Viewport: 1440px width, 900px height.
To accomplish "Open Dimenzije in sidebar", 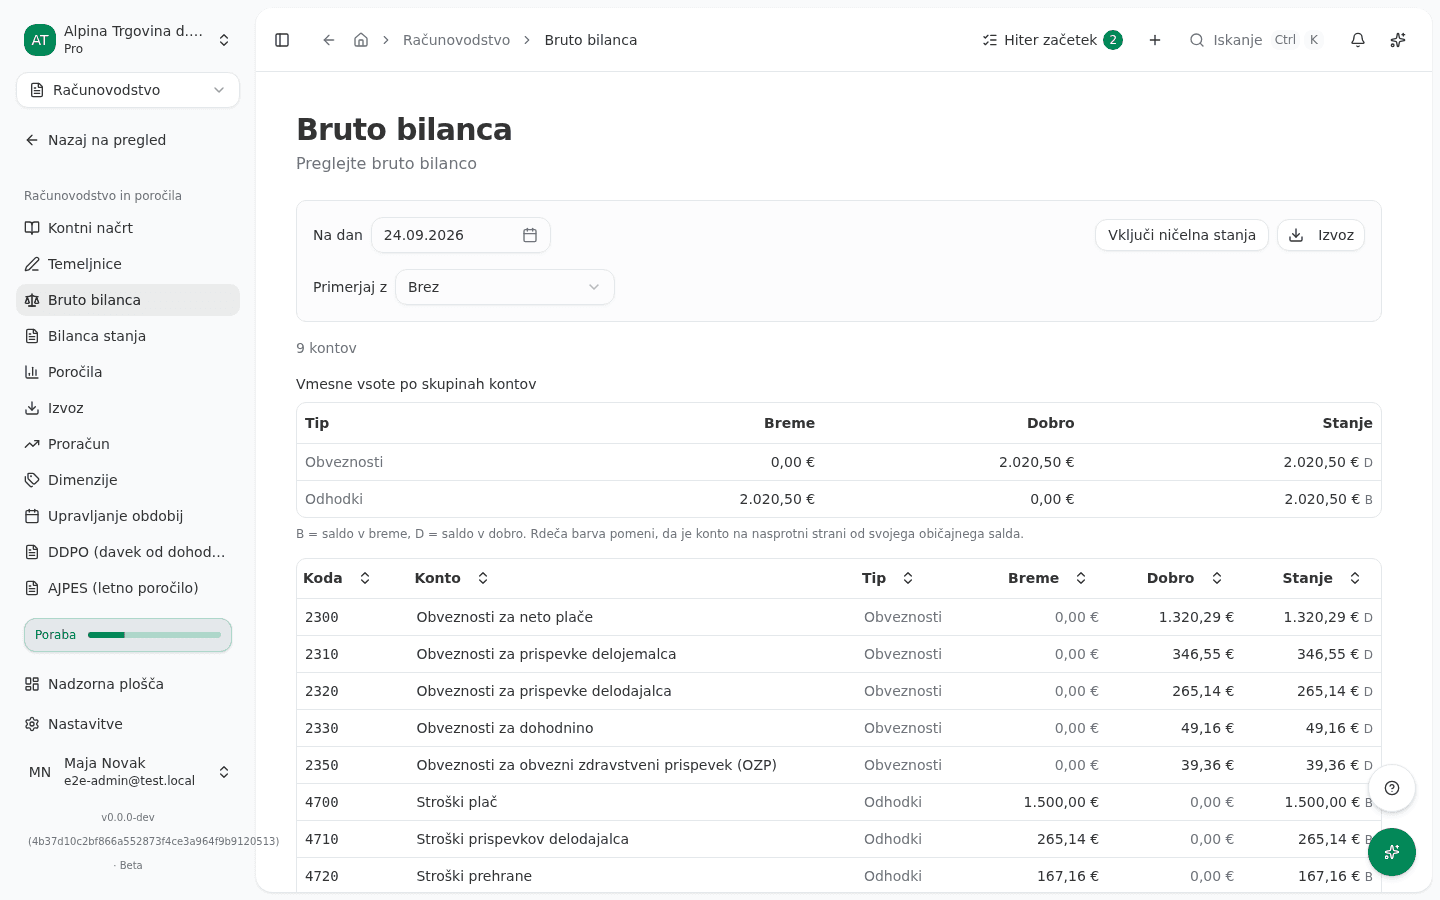I will [x=128, y=480].
